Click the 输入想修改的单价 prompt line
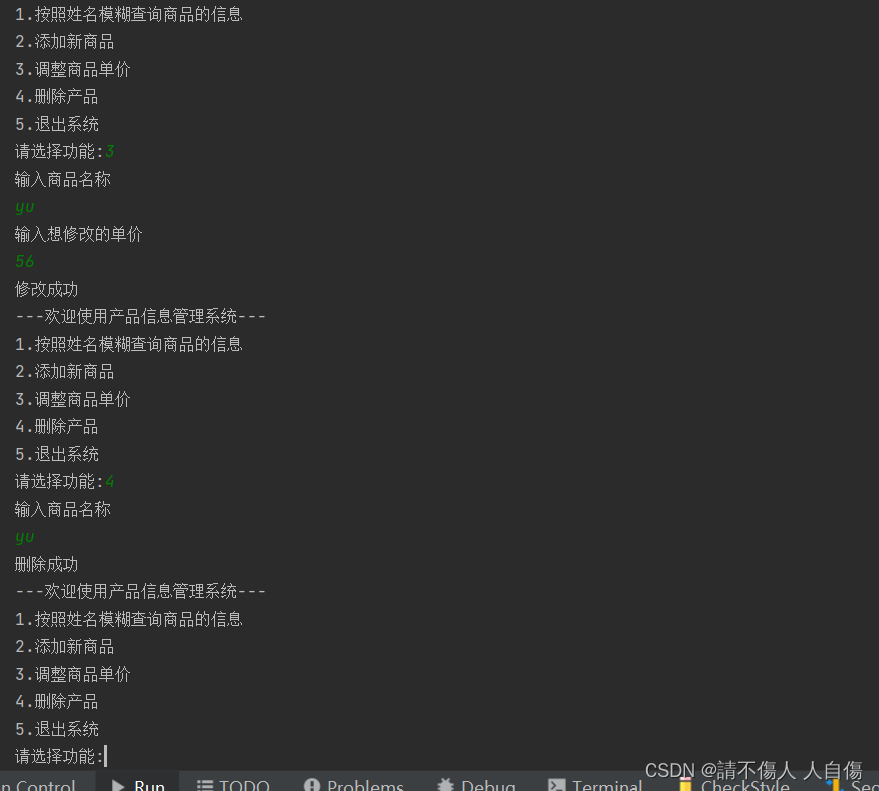This screenshot has height=791, width=879. [78, 234]
